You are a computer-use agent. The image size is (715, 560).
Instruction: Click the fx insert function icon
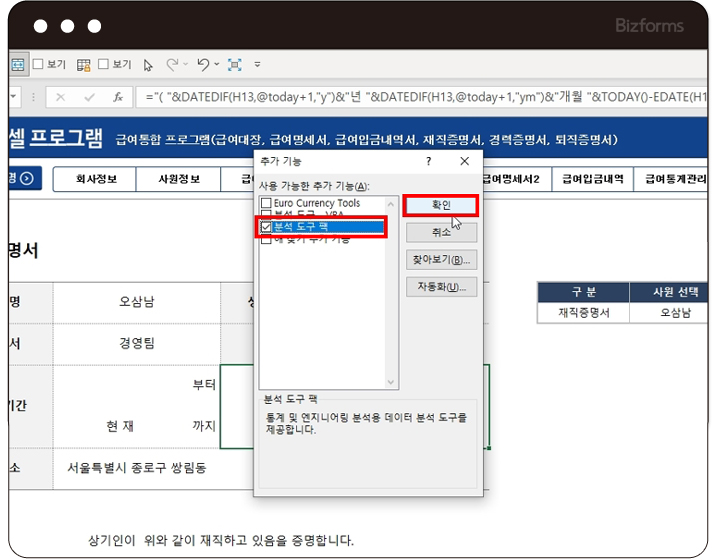[117, 98]
